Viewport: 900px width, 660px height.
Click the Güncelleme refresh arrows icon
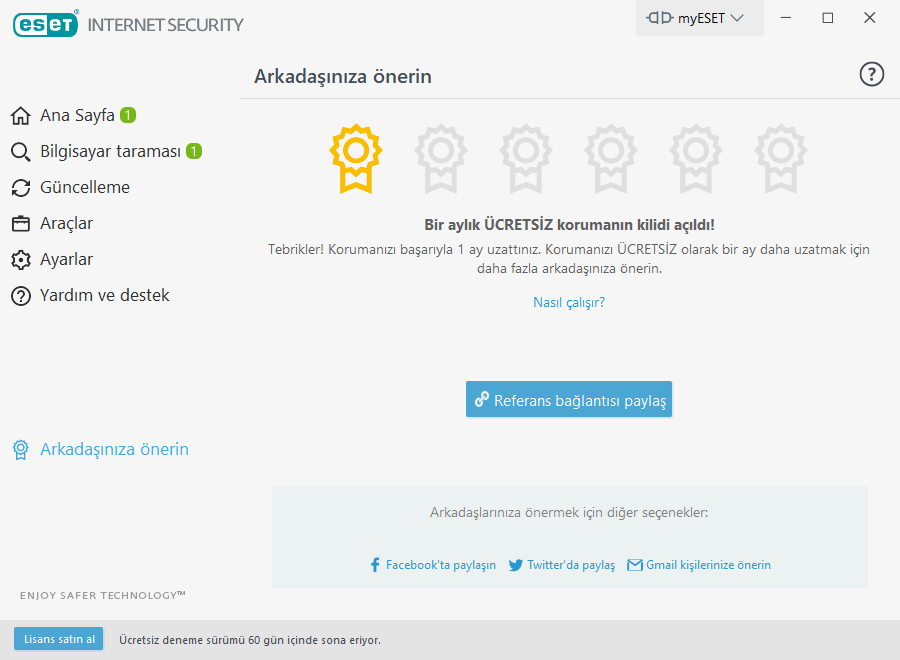[x=21, y=188]
